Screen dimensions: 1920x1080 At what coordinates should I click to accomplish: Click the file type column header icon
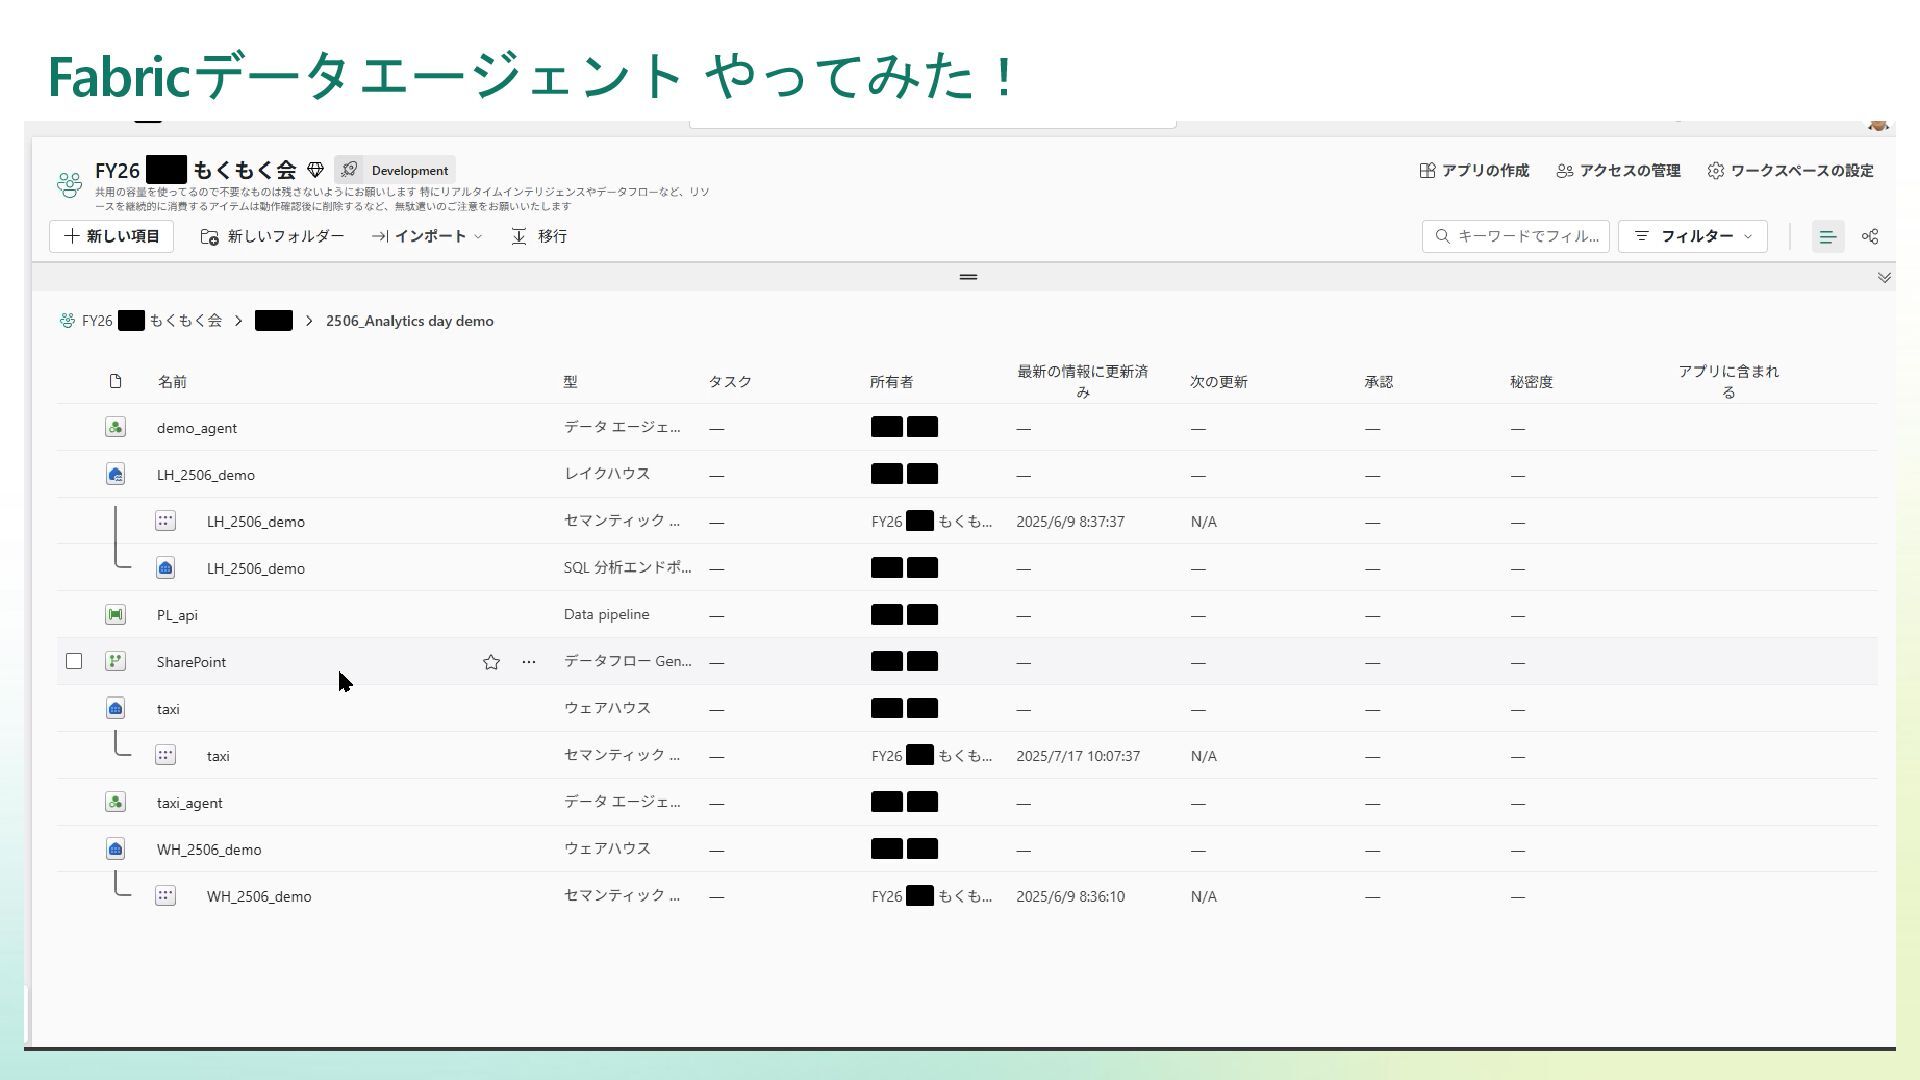click(115, 381)
